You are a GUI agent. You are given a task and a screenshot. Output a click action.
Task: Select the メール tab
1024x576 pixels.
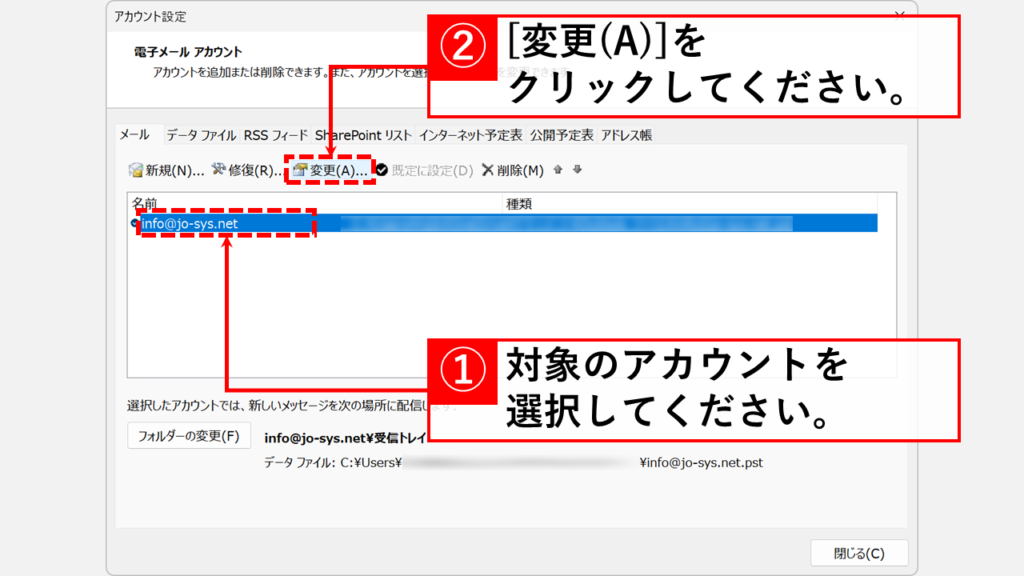[x=136, y=135]
